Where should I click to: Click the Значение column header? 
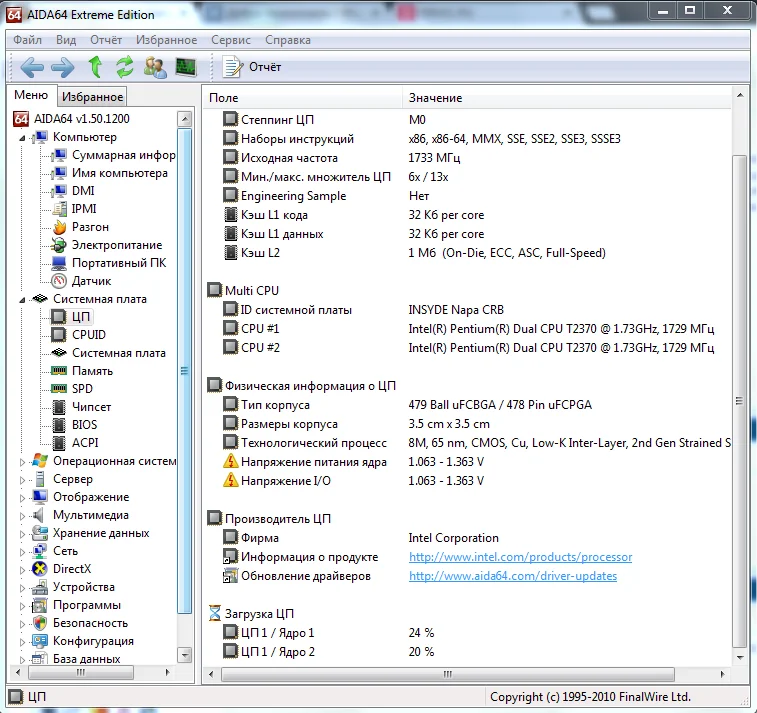coord(435,98)
